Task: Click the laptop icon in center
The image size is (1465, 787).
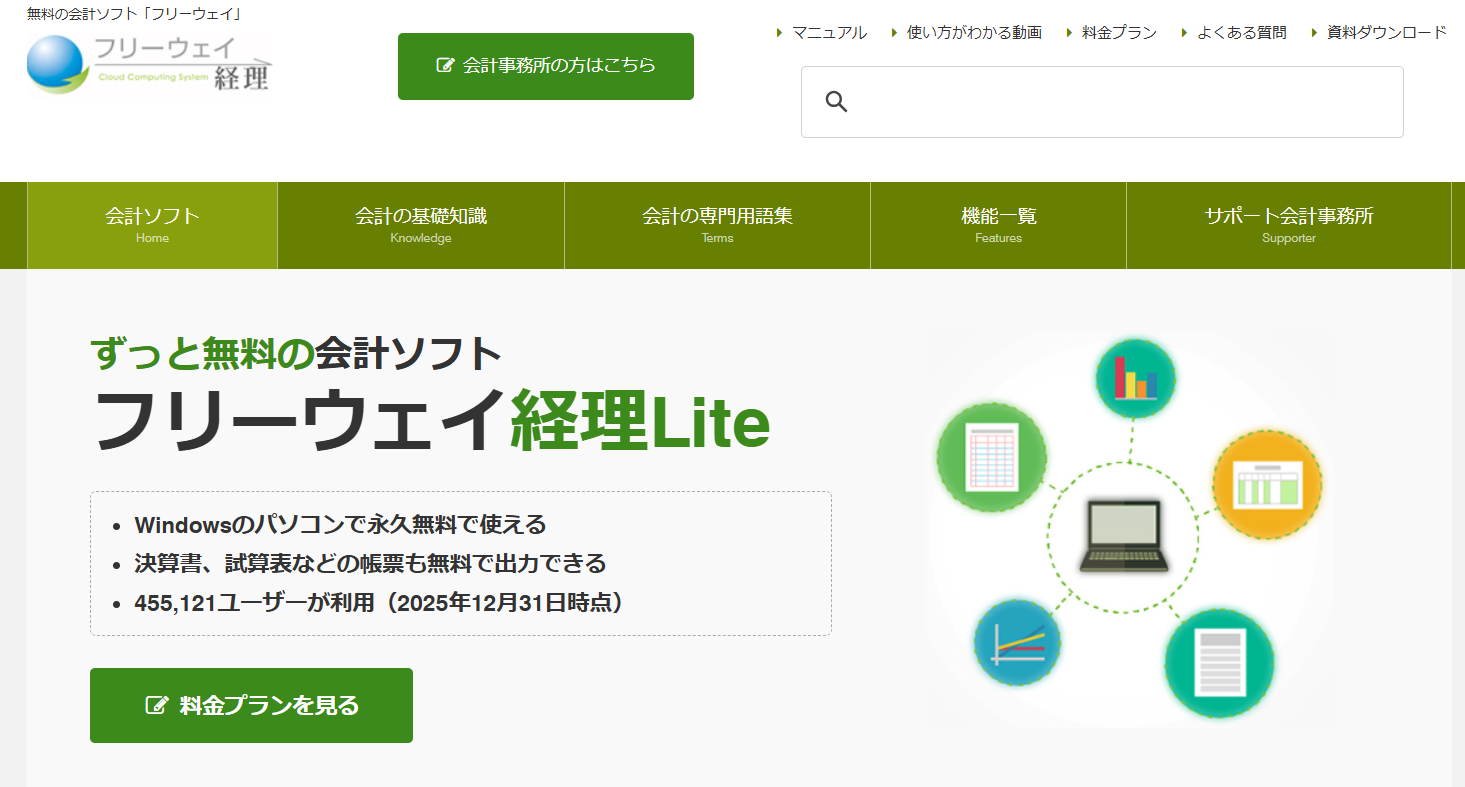Action: [x=1123, y=537]
